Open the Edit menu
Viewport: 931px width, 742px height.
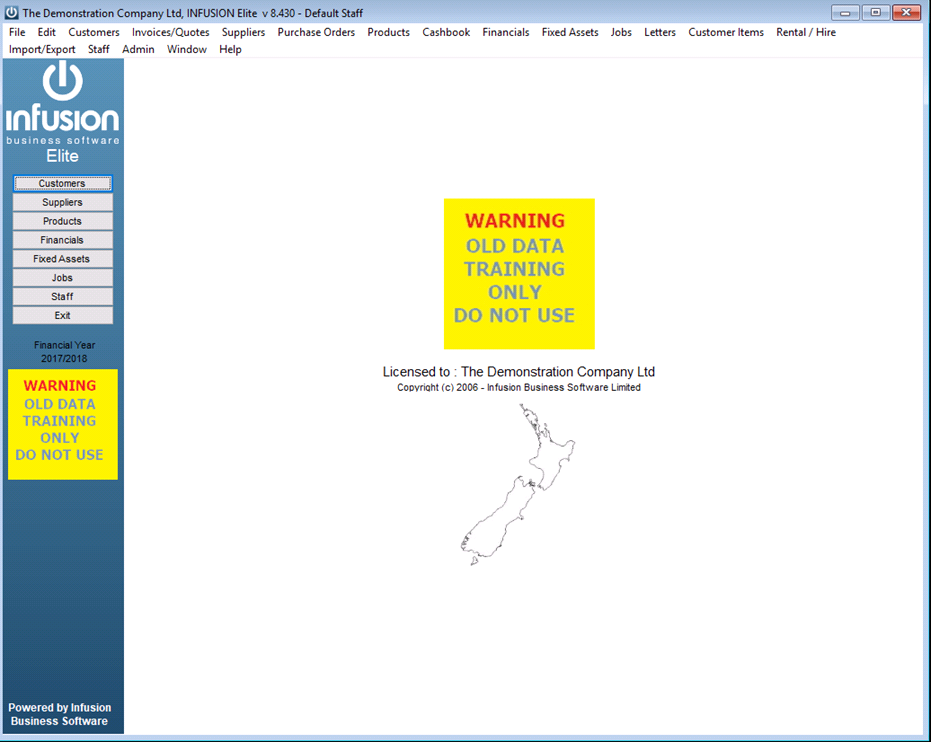point(46,32)
